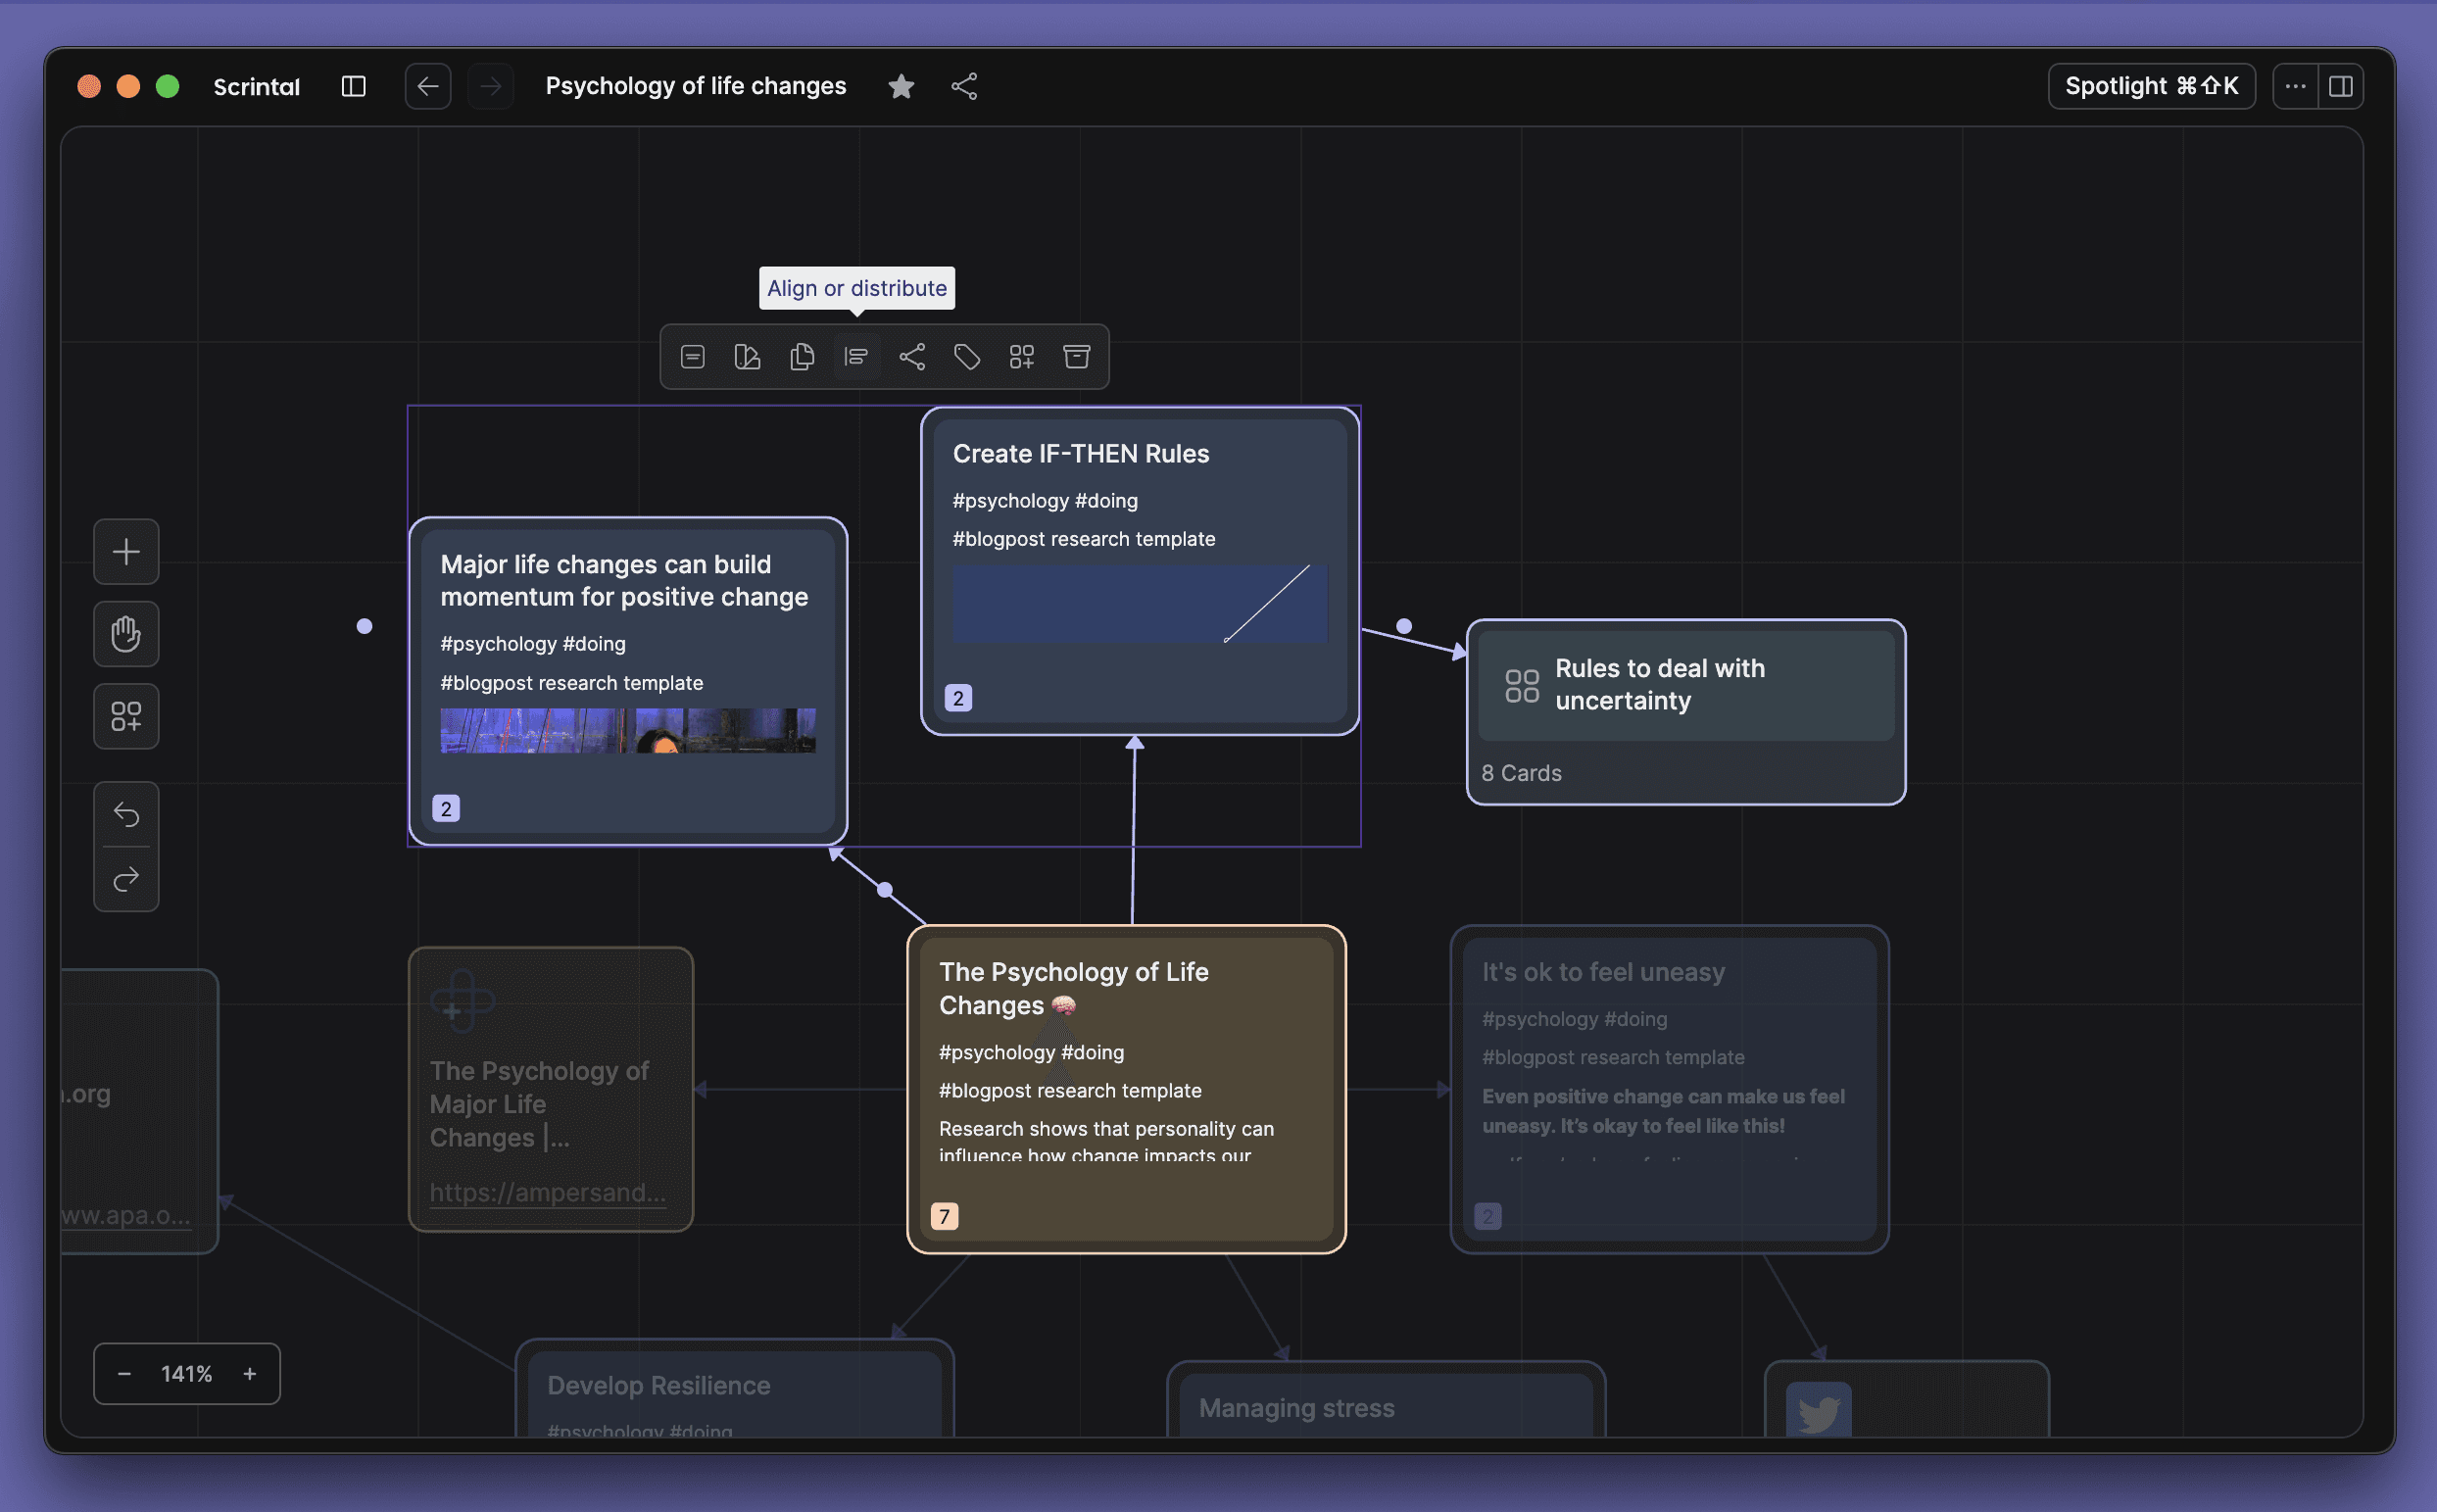Click the tag icon in selection toolbar

tap(966, 357)
